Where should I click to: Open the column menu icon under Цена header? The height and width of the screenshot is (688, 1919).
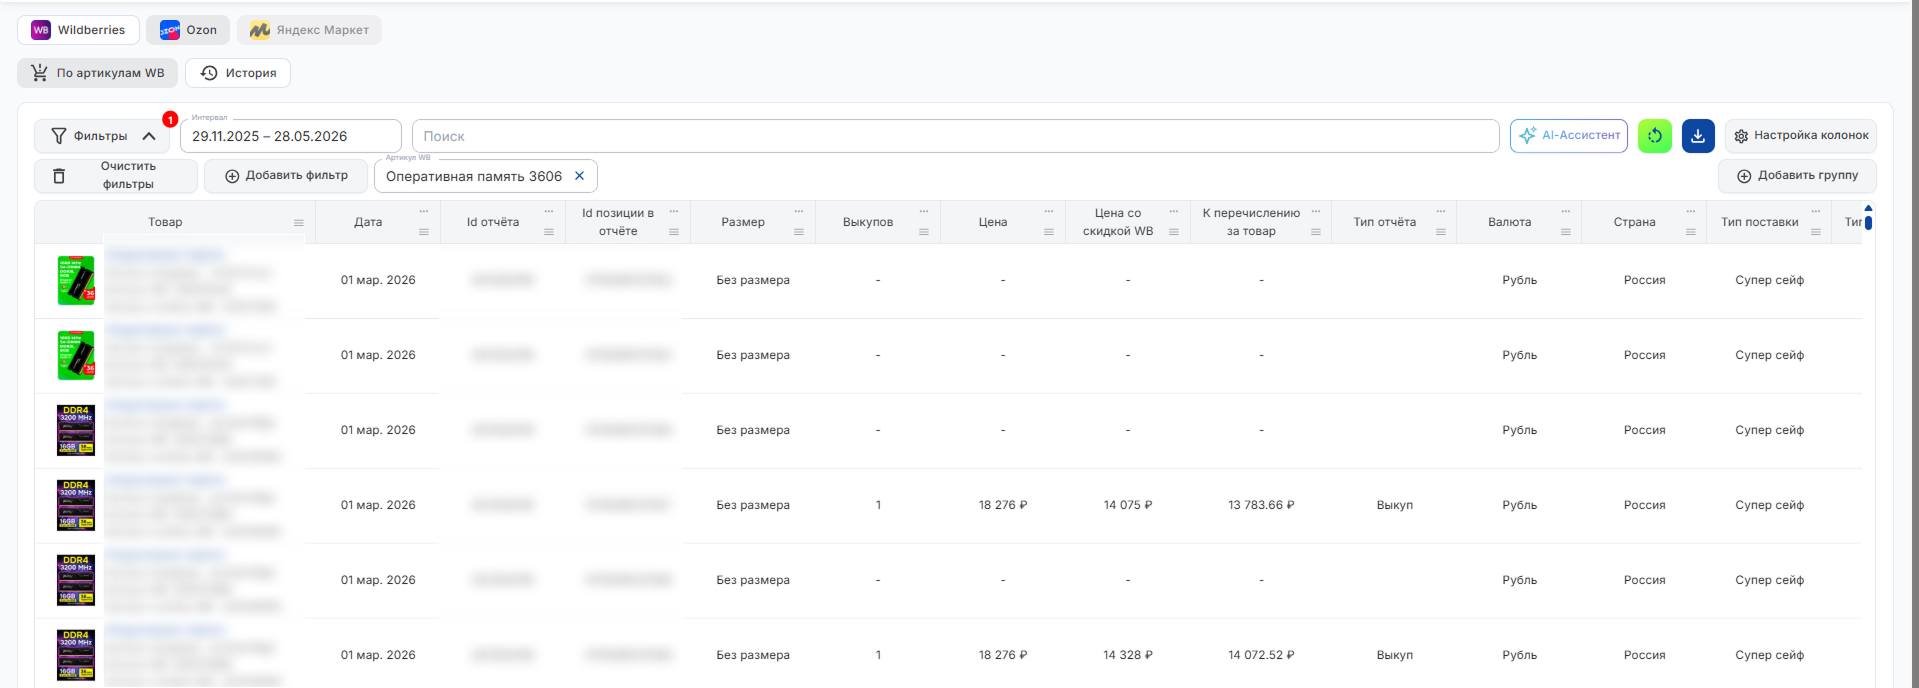click(1048, 232)
